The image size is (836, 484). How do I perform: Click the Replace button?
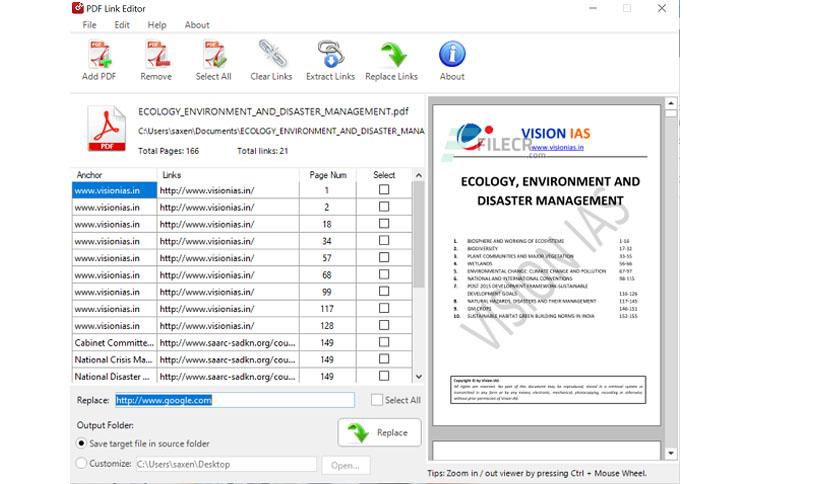coord(380,432)
